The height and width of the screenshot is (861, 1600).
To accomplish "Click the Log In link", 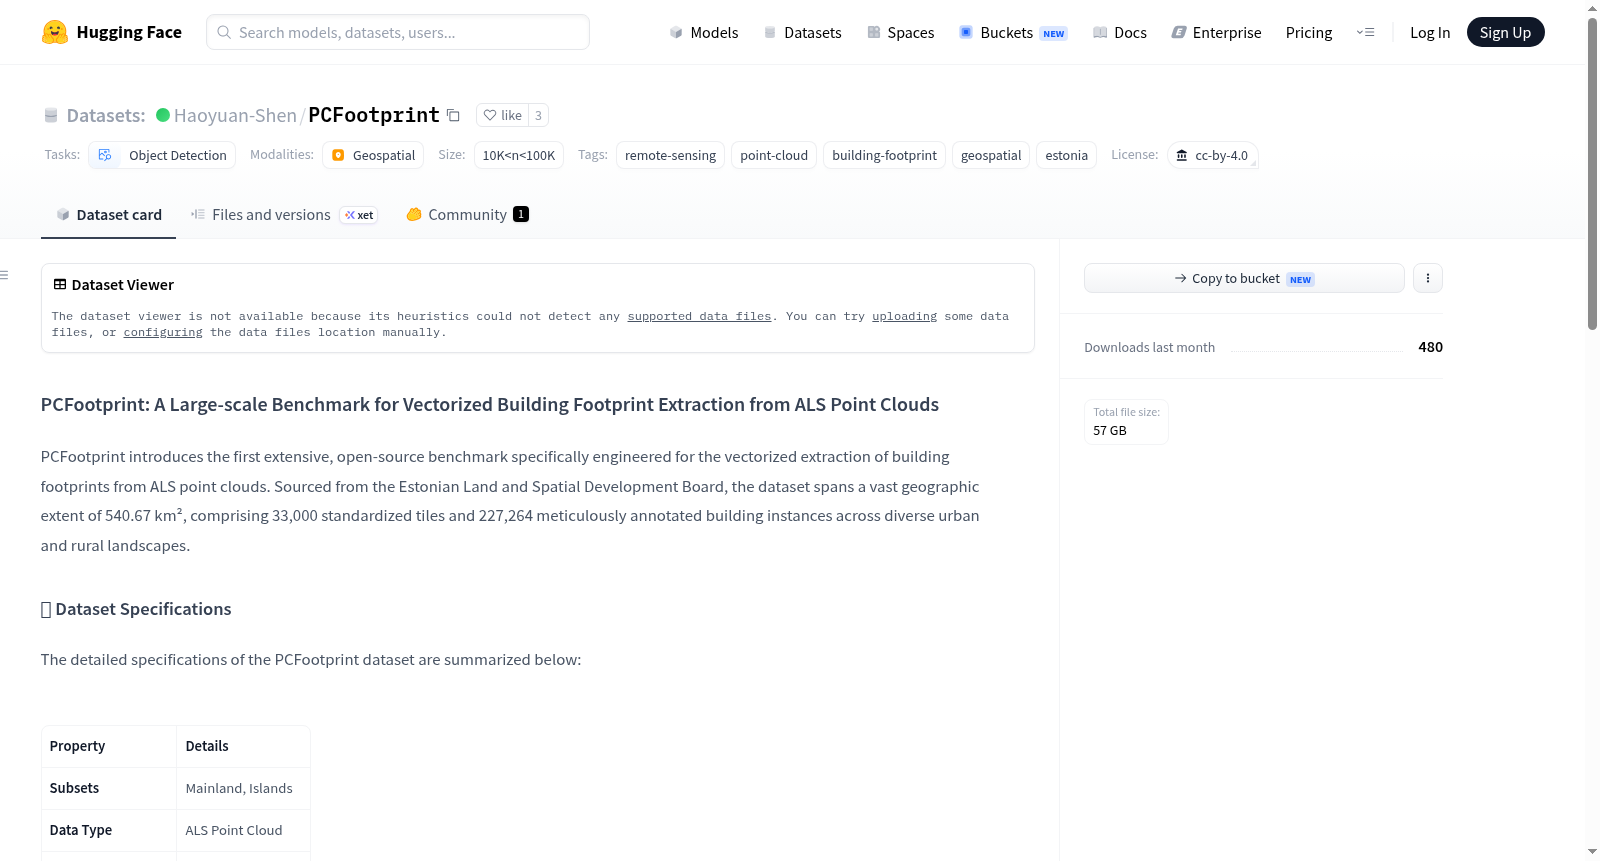I will click(x=1430, y=32).
